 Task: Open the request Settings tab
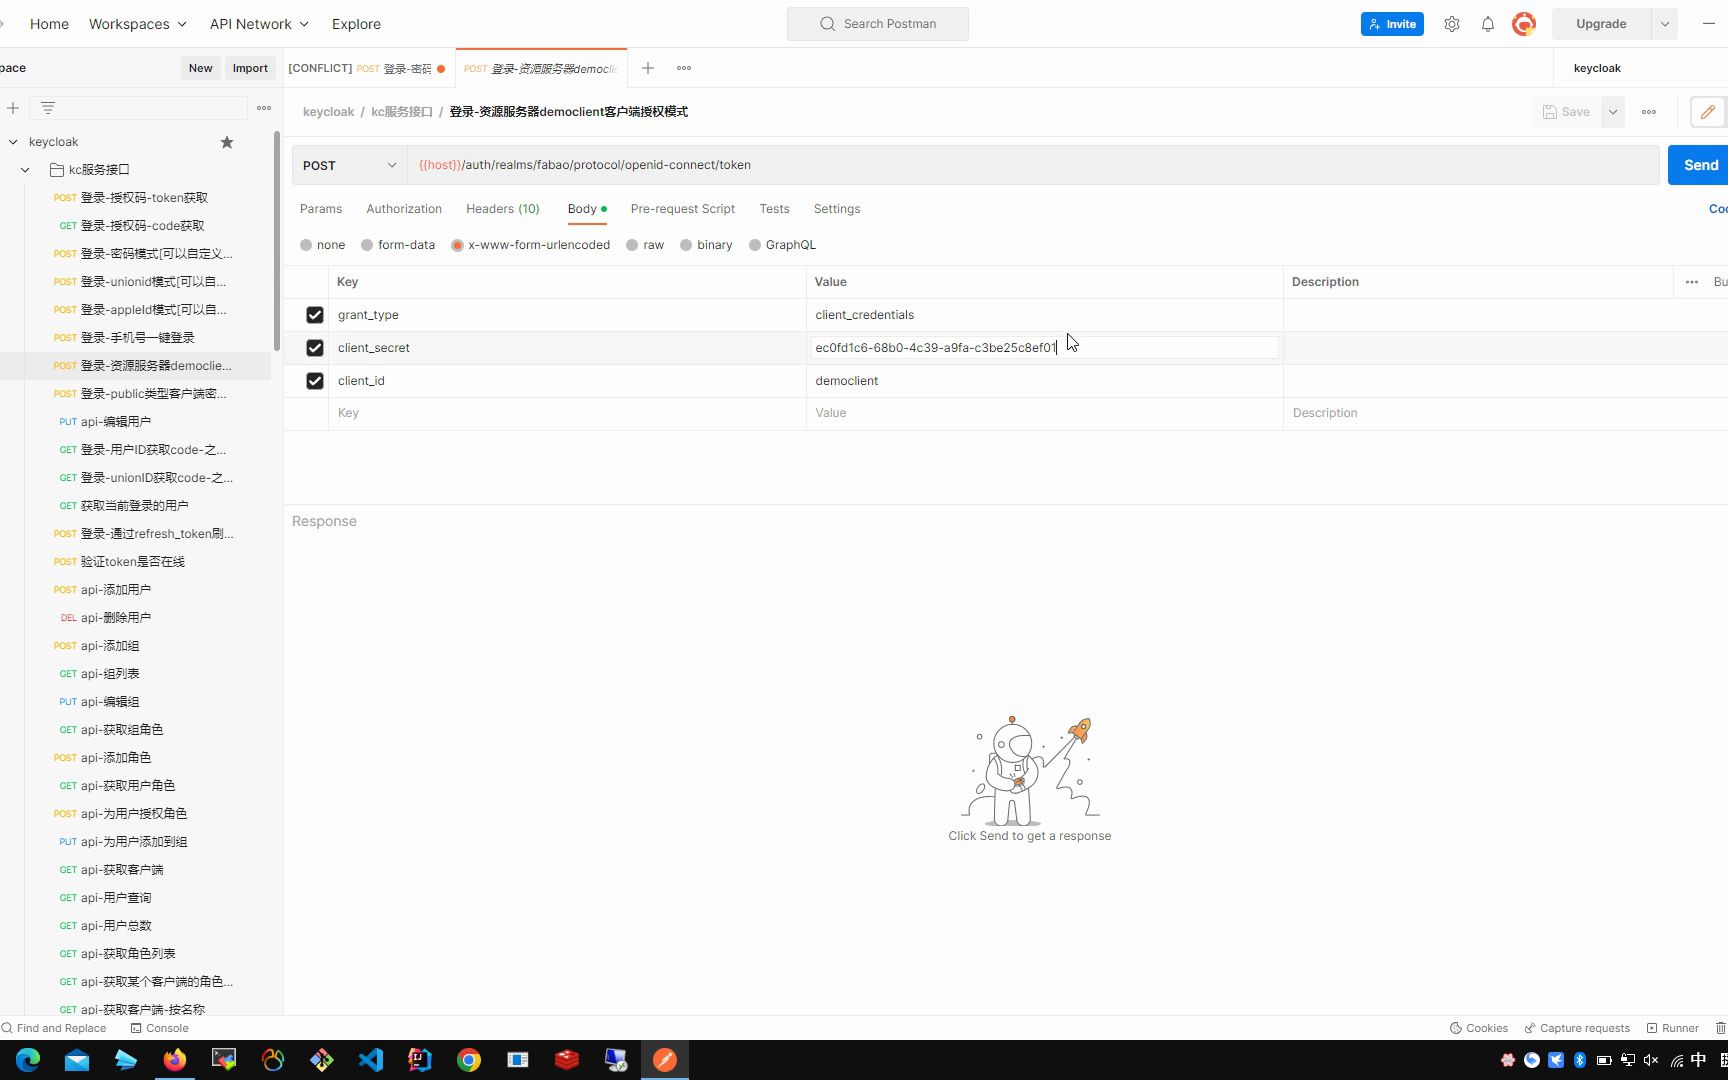pos(837,209)
